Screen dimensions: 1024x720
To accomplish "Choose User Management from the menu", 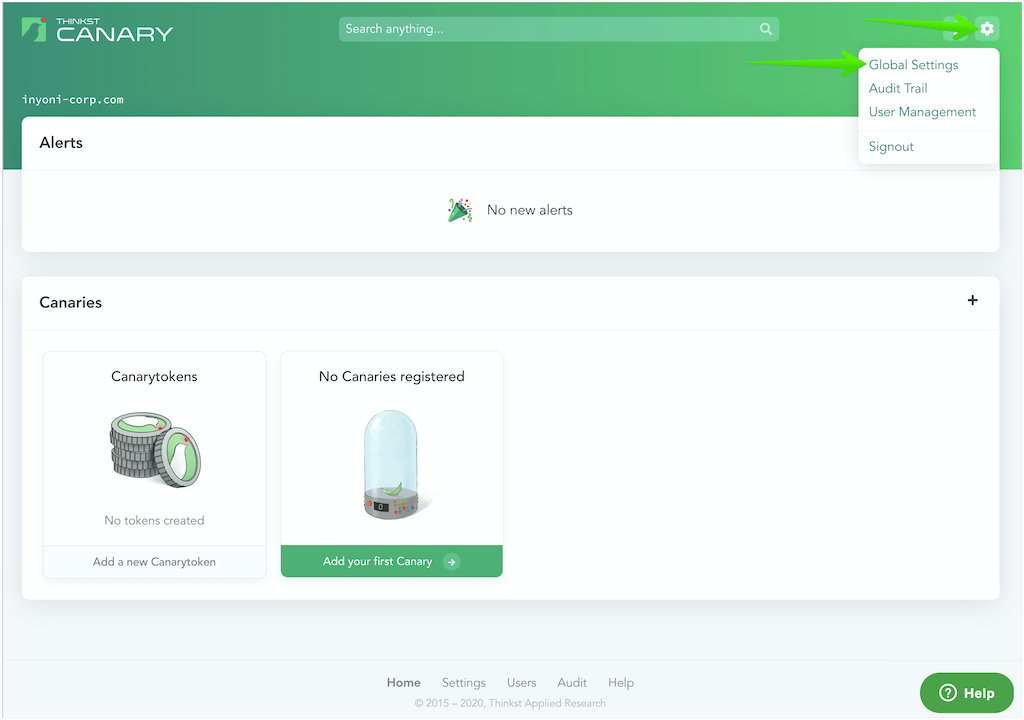I will 922,112.
